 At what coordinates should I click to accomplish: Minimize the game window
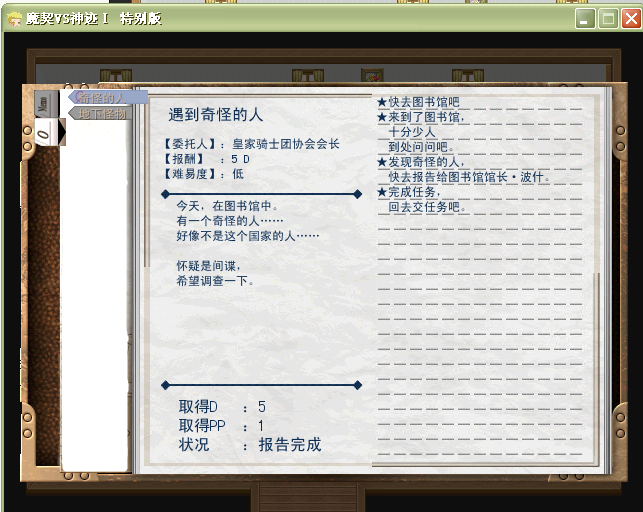[x=585, y=19]
